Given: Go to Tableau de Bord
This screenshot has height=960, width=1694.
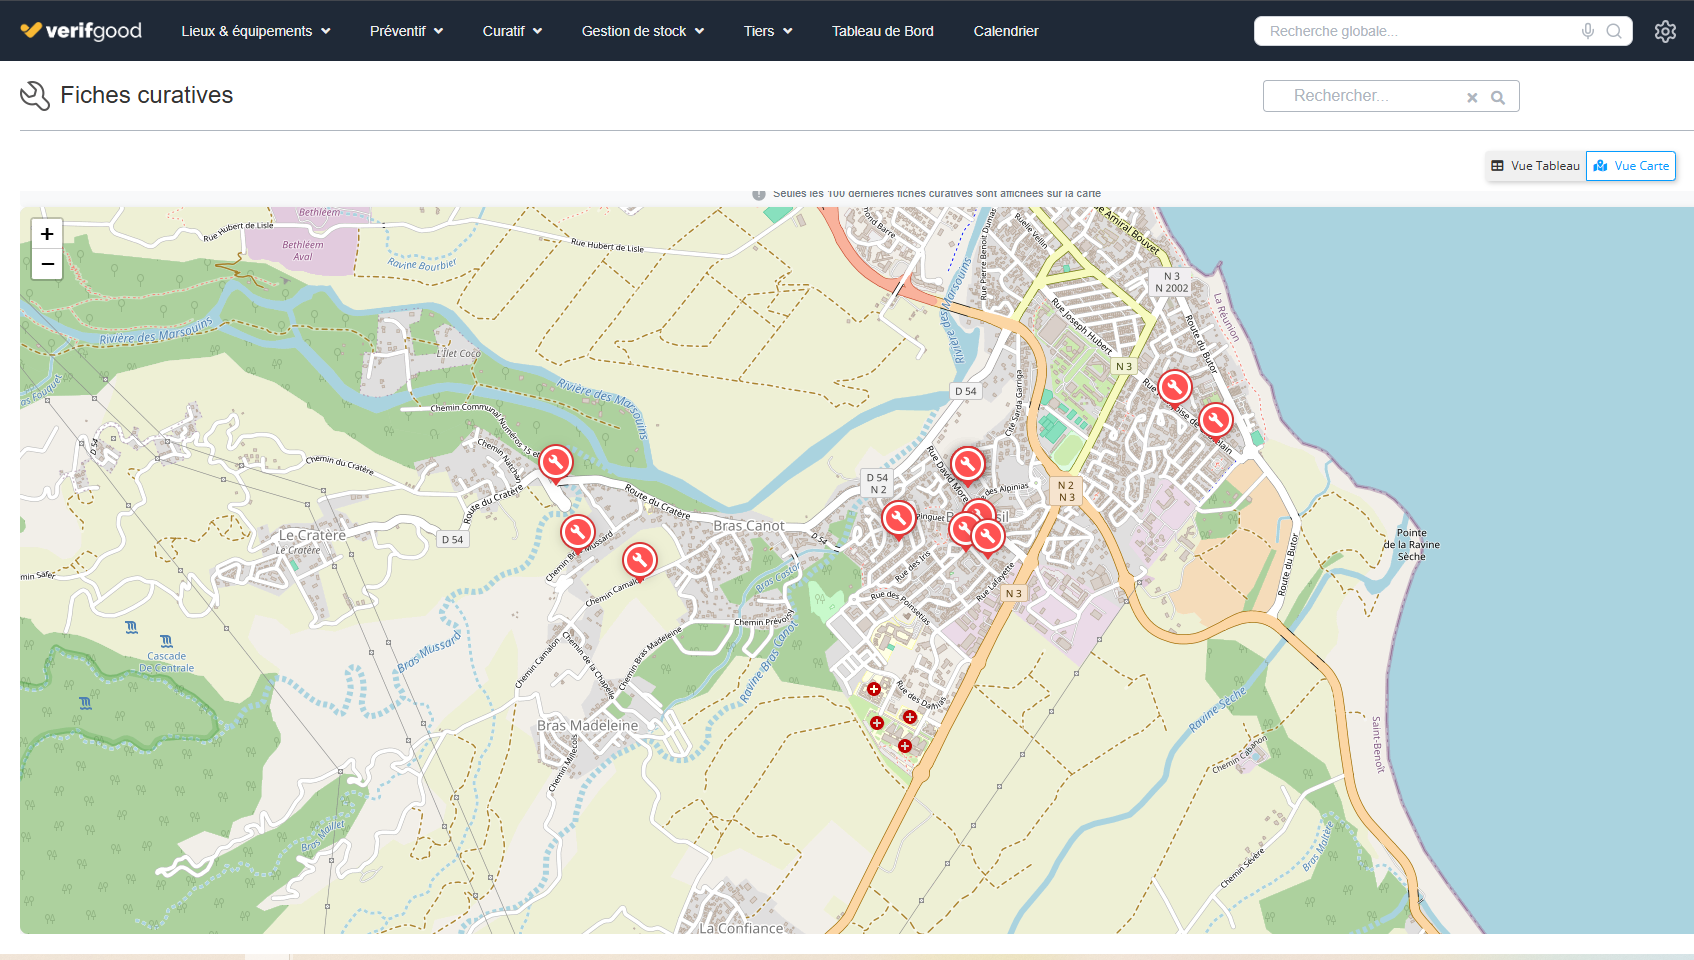Looking at the screenshot, I should point(882,31).
